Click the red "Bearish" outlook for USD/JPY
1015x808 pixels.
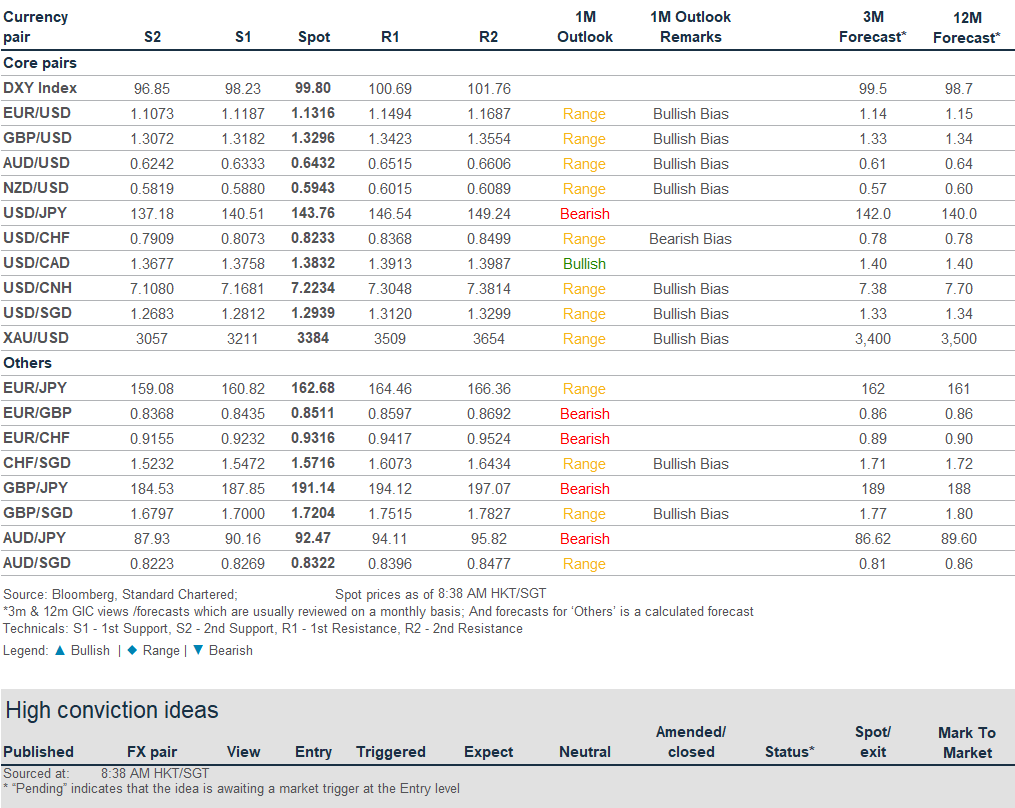585,214
